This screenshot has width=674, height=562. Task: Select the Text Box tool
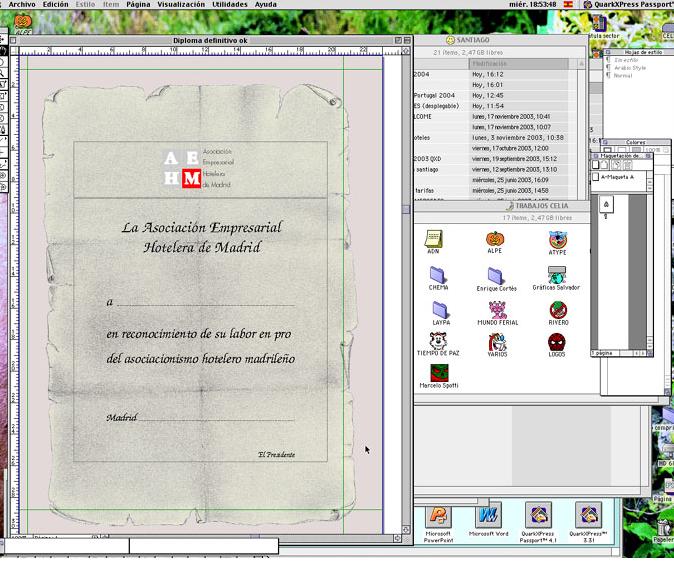3,84
